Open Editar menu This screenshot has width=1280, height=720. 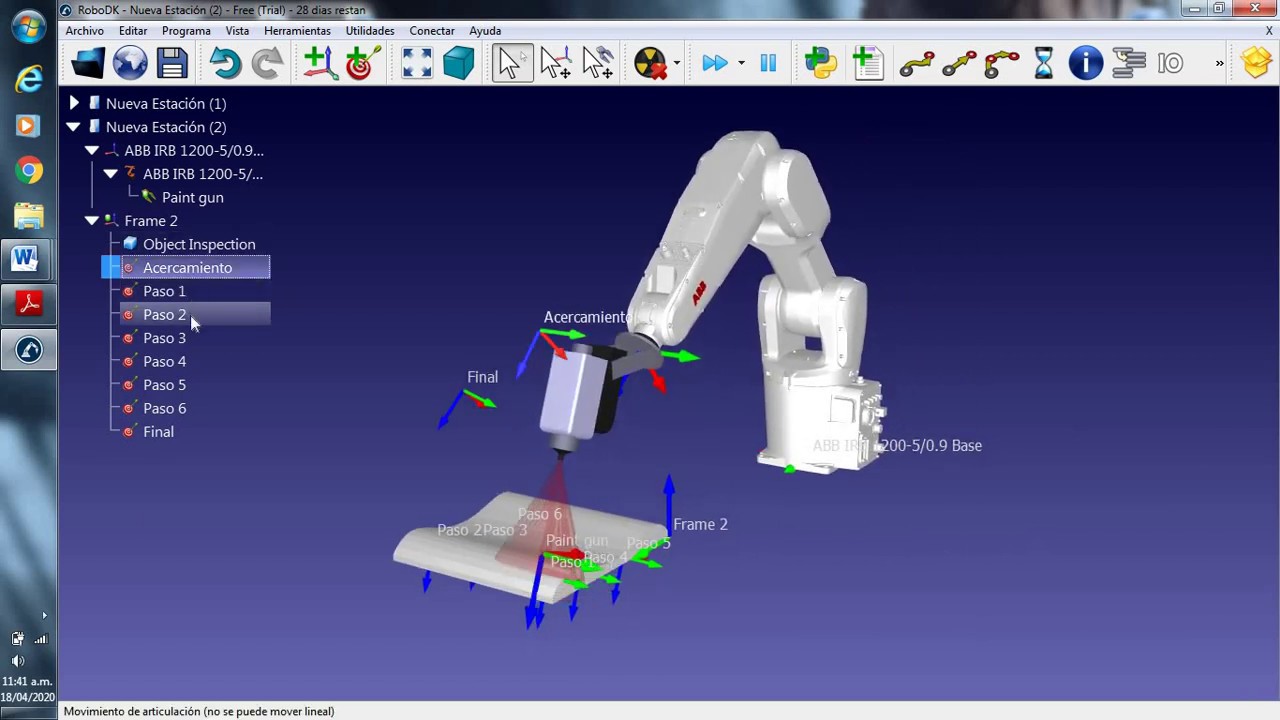pyautogui.click(x=133, y=31)
